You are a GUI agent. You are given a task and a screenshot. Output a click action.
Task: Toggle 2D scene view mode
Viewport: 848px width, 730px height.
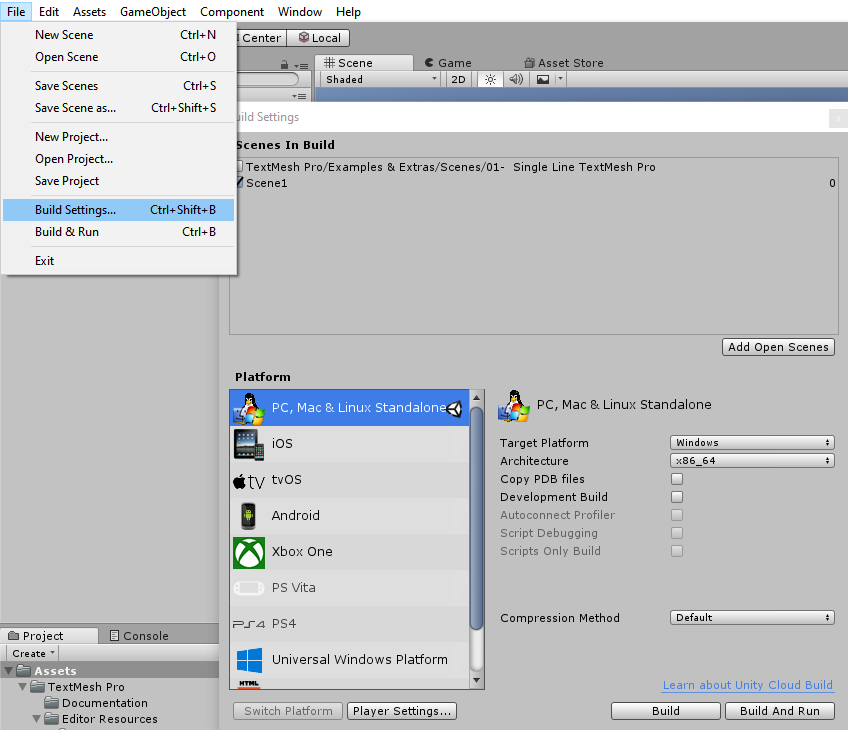click(458, 79)
